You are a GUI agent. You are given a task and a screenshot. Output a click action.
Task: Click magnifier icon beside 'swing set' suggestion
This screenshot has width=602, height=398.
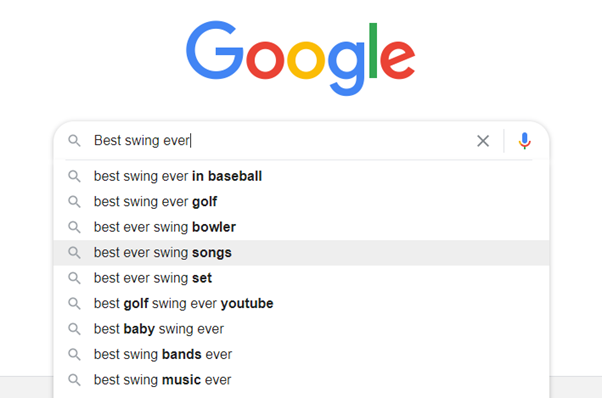pyautogui.click(x=74, y=278)
